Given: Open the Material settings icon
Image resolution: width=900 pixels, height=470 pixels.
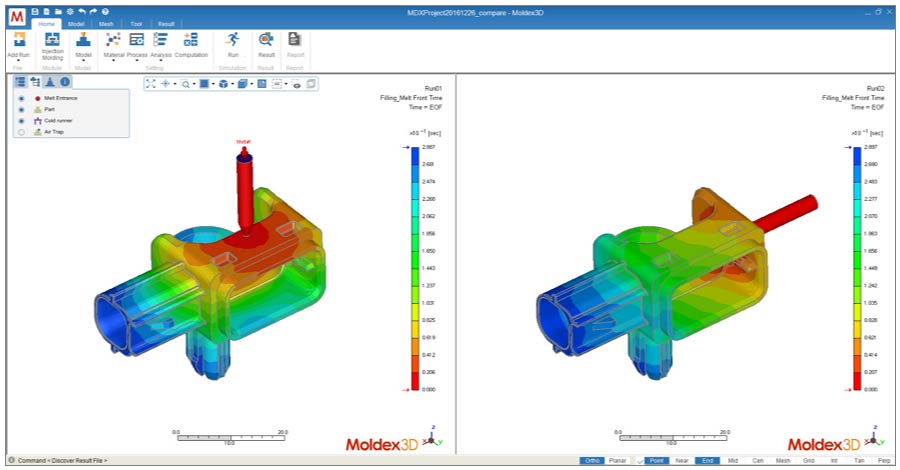Looking at the screenshot, I should (113, 39).
